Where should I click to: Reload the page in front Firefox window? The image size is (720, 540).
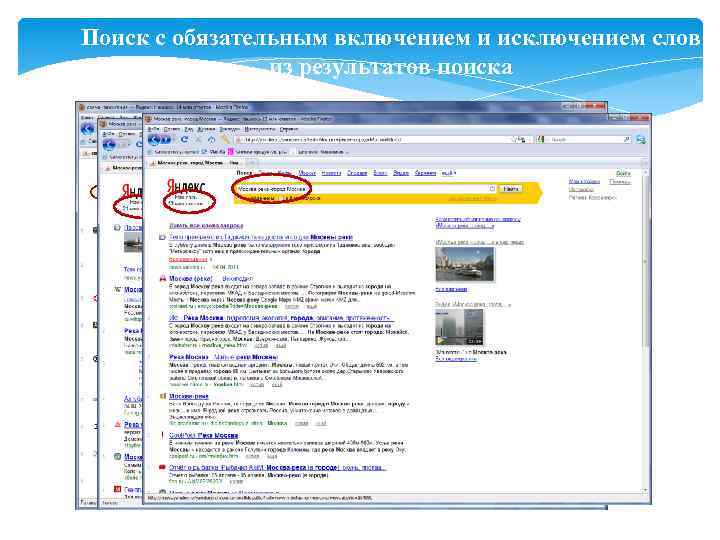pos(184,140)
